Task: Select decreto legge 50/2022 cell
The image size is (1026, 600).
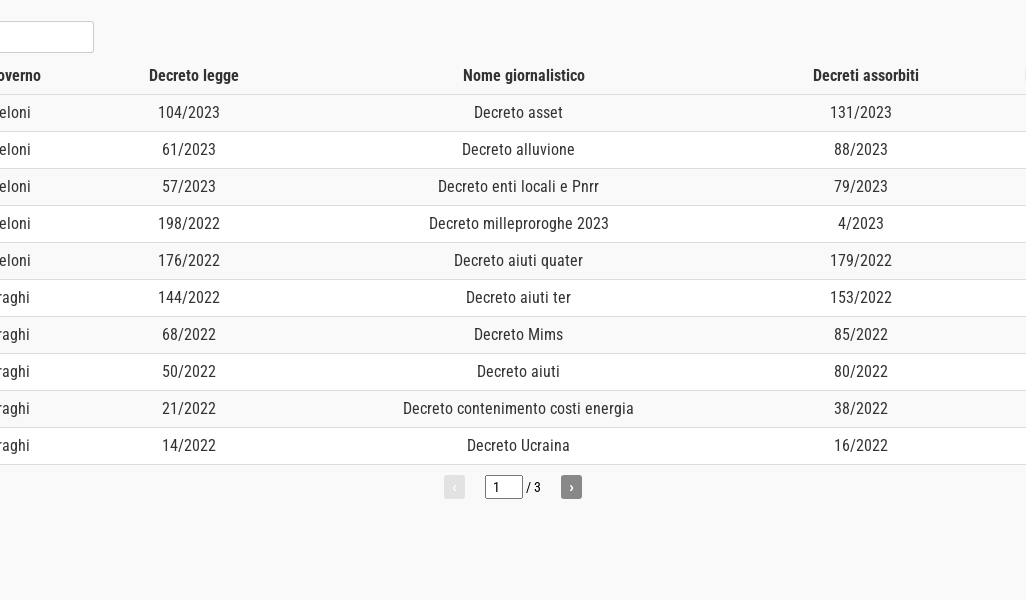Action: click(189, 372)
